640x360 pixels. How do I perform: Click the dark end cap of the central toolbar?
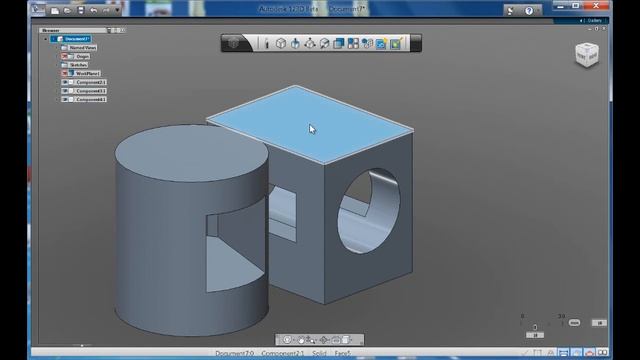click(x=416, y=43)
